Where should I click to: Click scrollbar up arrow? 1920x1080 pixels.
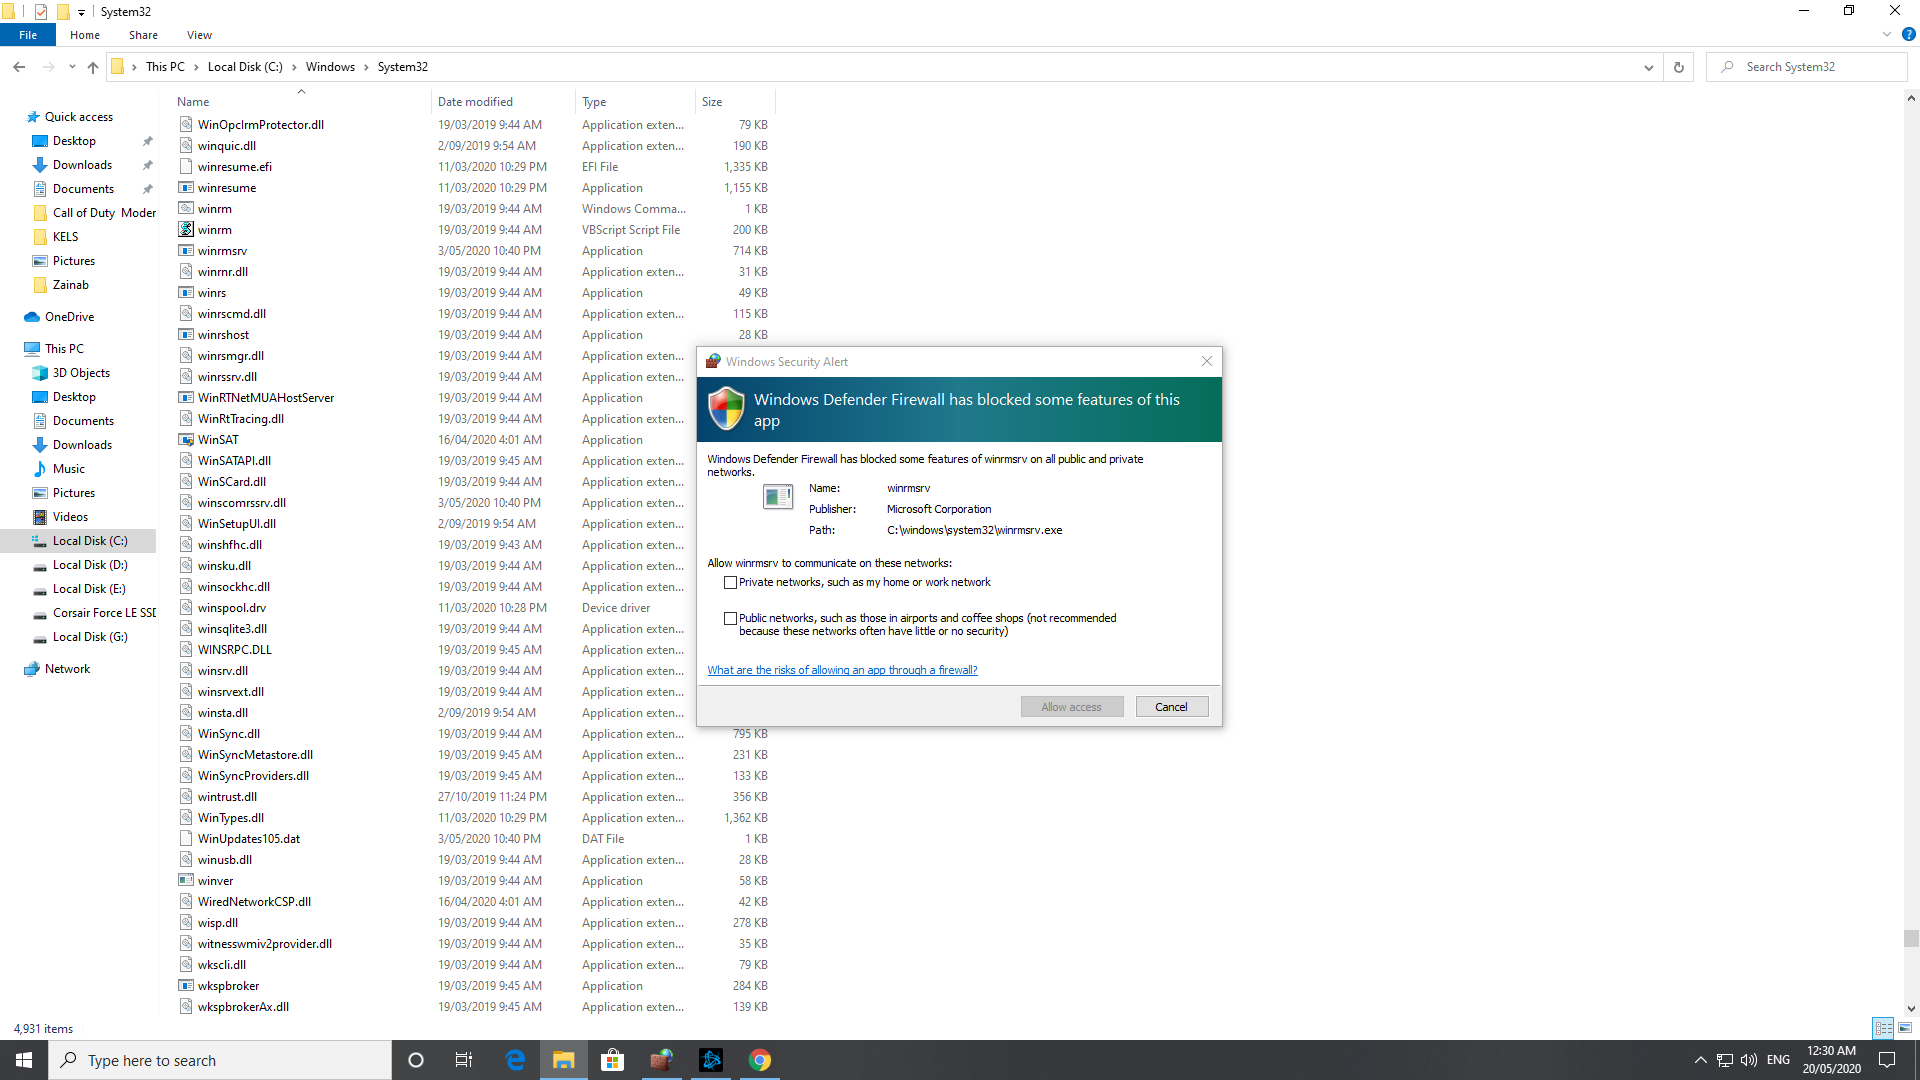click(1911, 98)
